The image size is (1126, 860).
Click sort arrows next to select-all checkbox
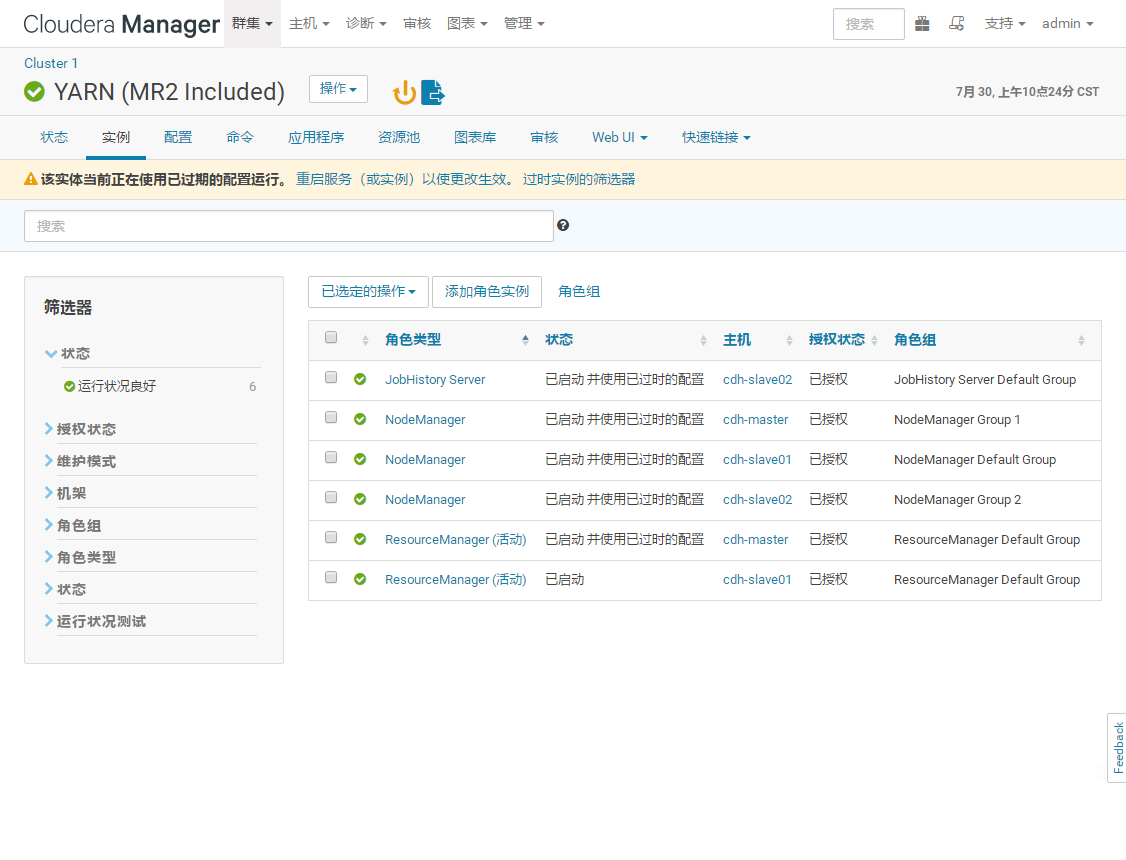366,340
